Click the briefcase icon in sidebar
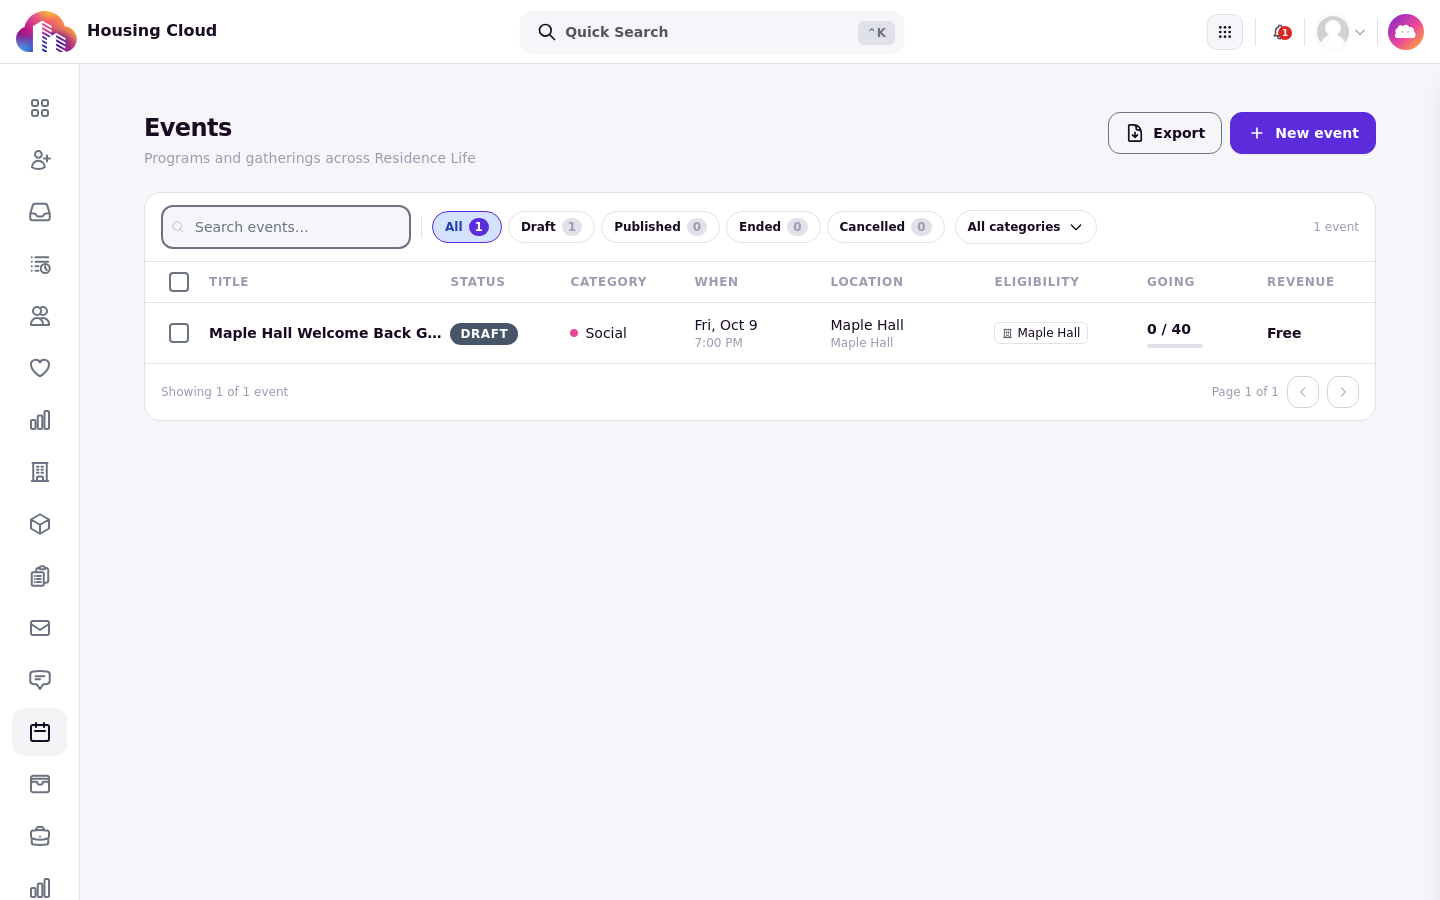This screenshot has width=1440, height=900. pyautogui.click(x=40, y=836)
